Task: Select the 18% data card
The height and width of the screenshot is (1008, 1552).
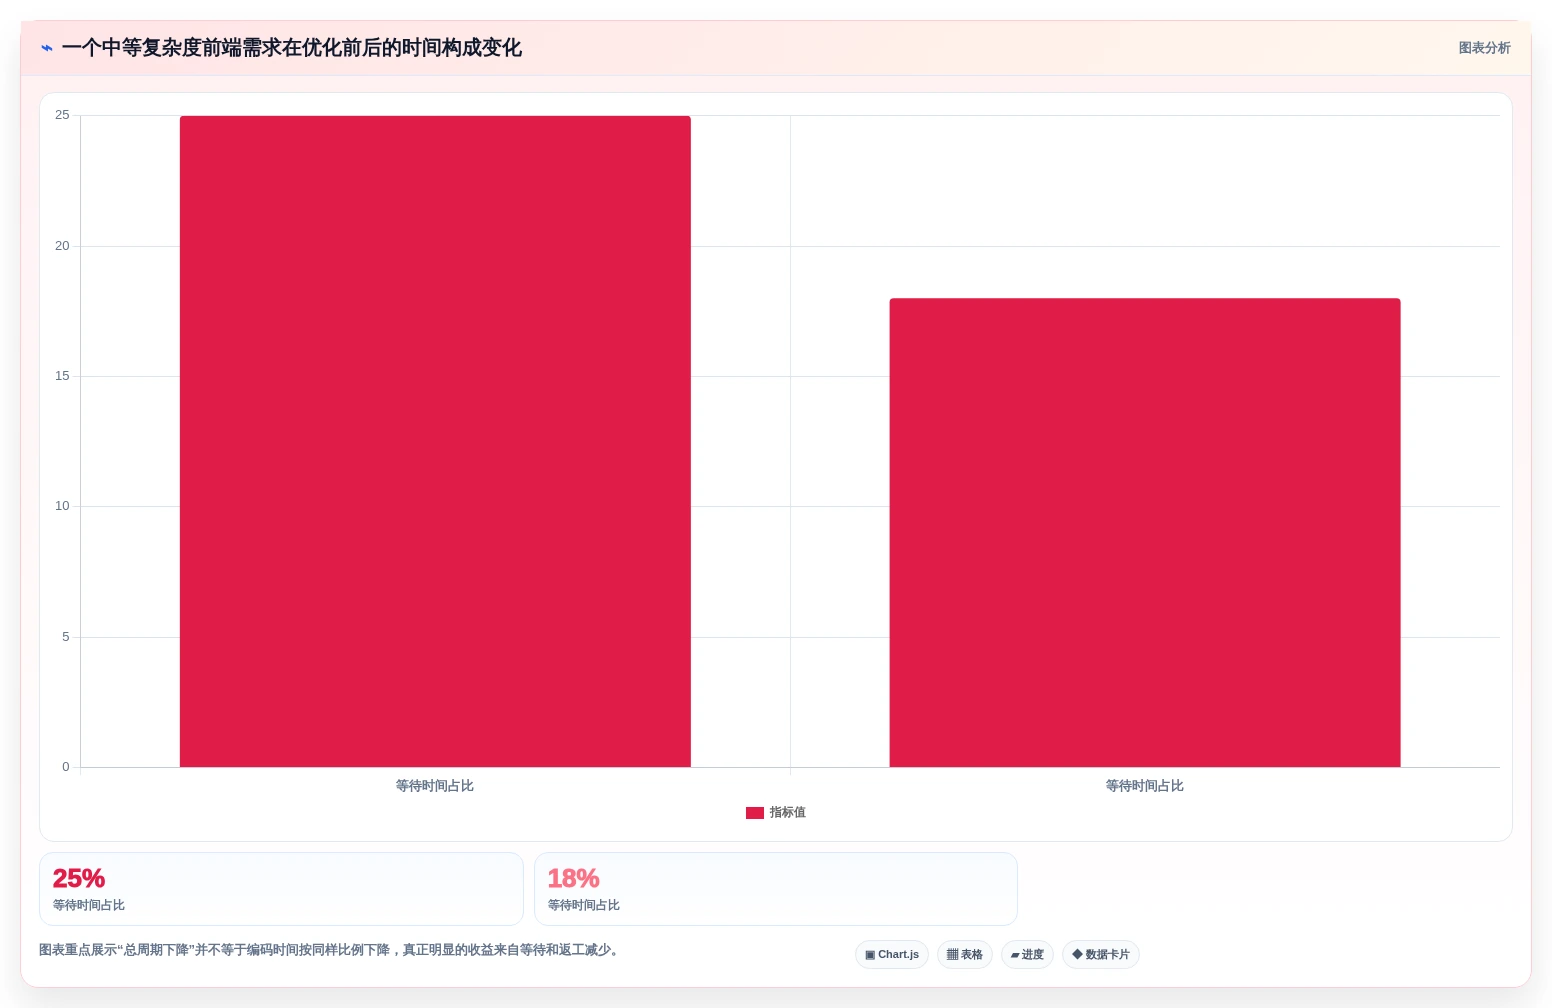Action: [776, 889]
